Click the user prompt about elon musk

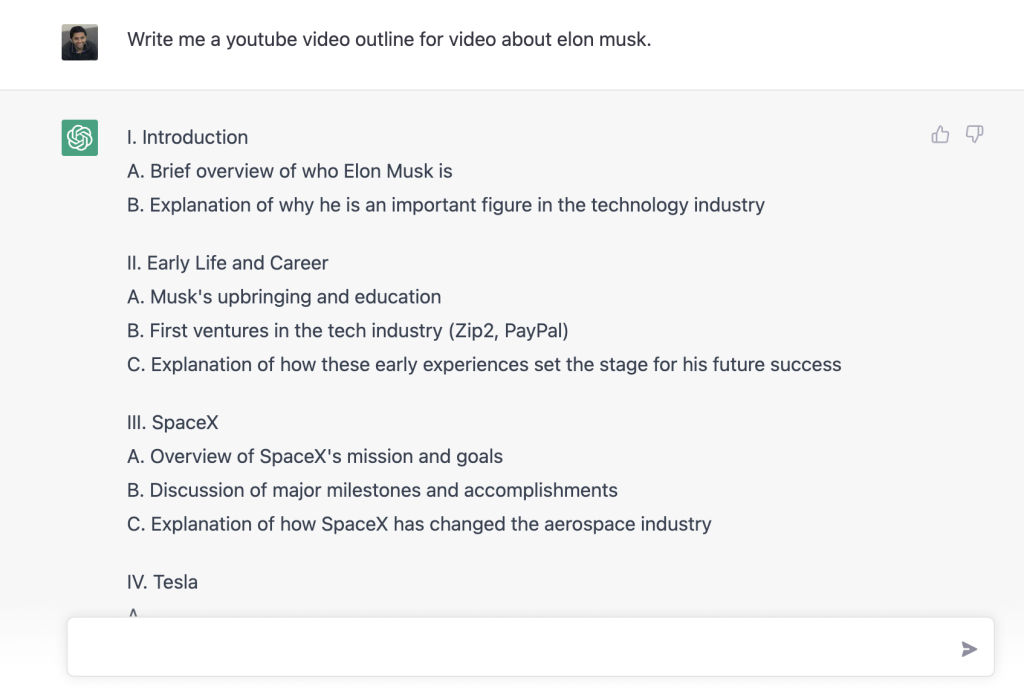pos(389,40)
